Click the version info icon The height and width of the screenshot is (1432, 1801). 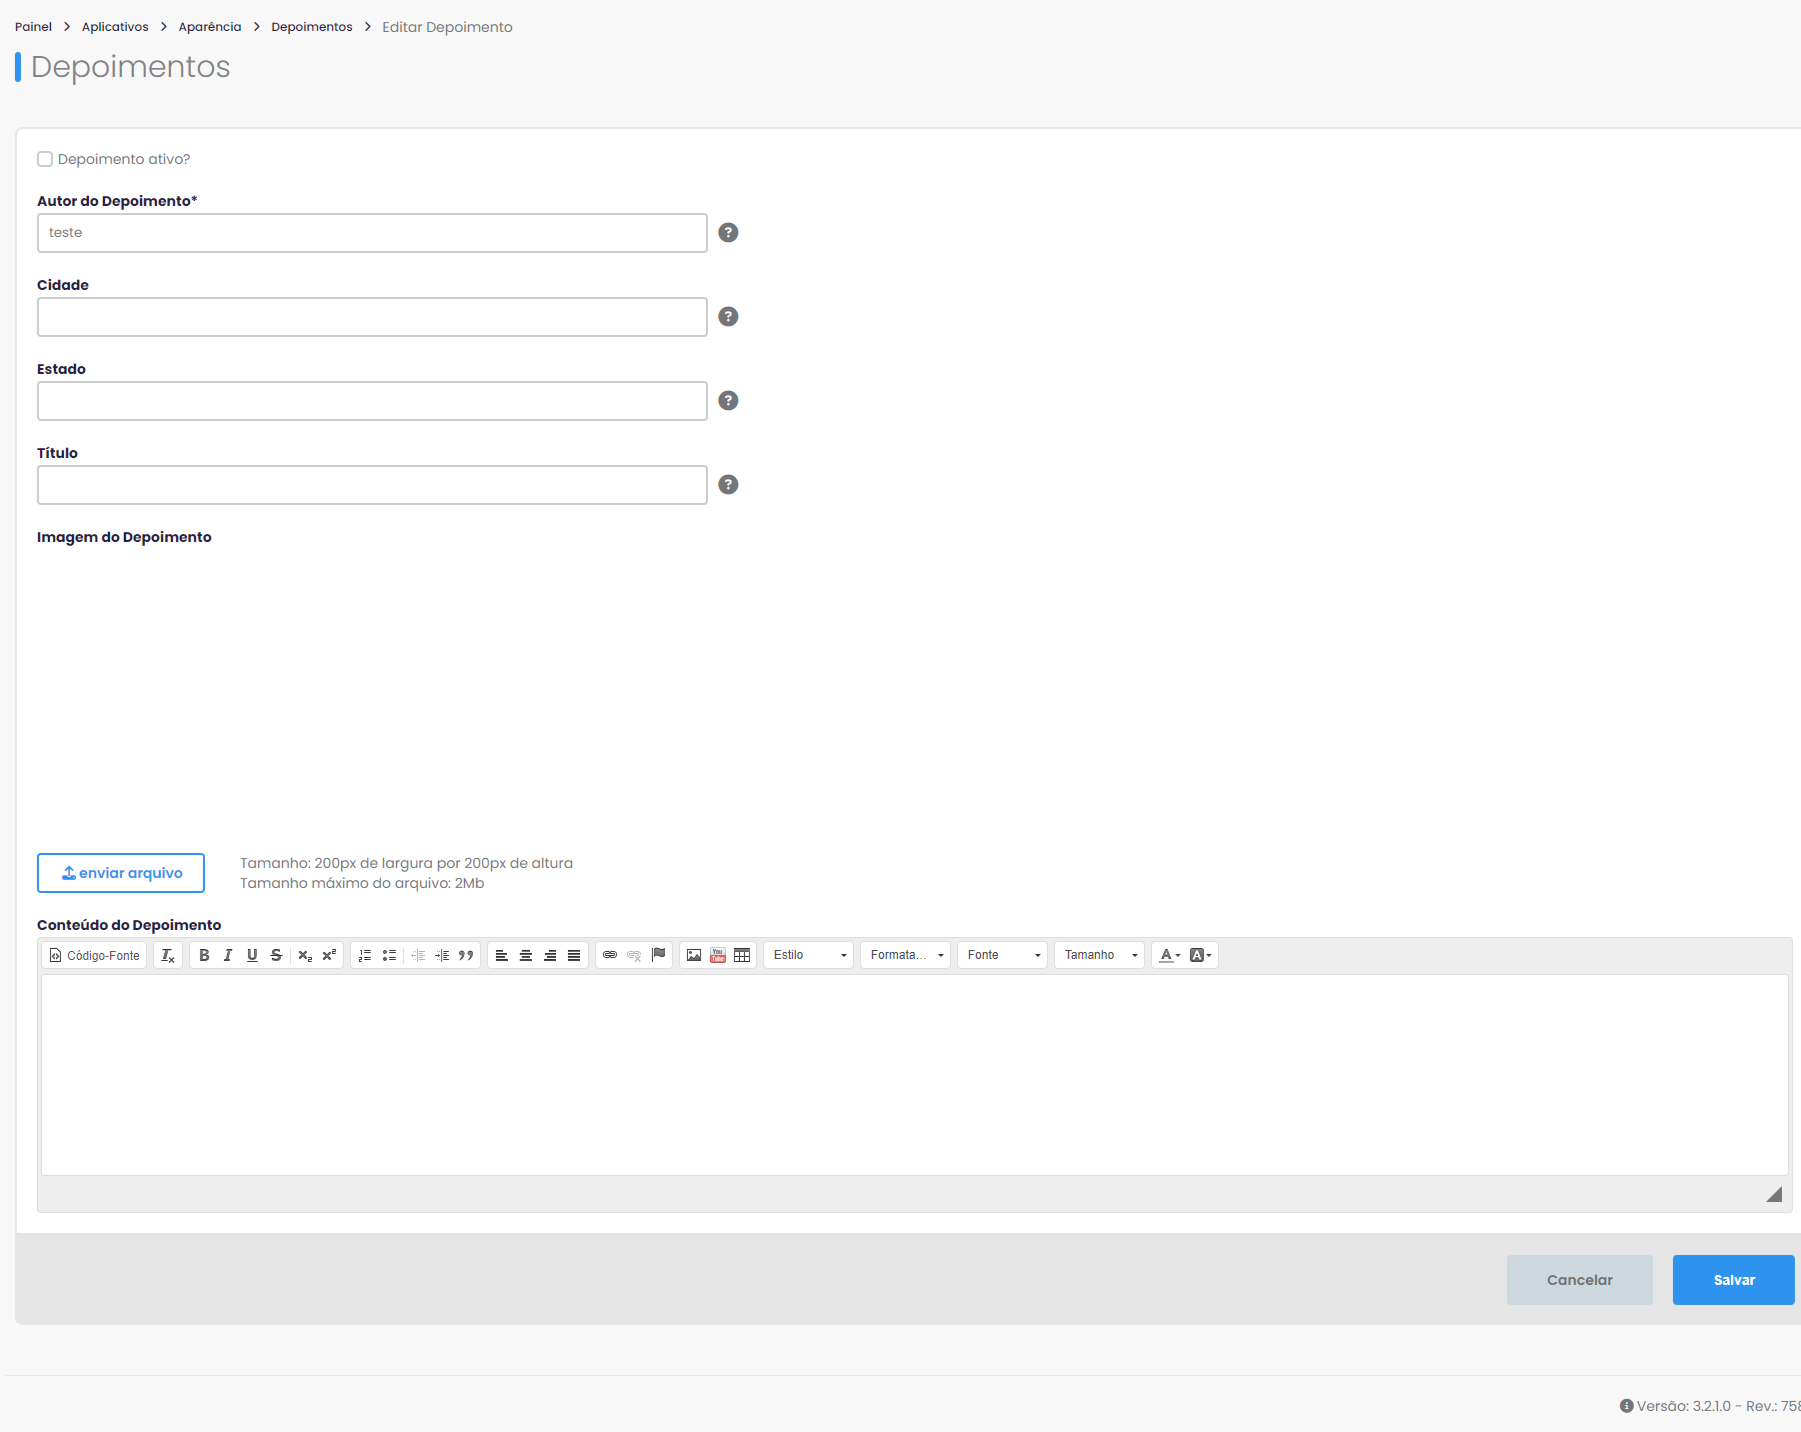(1627, 1406)
